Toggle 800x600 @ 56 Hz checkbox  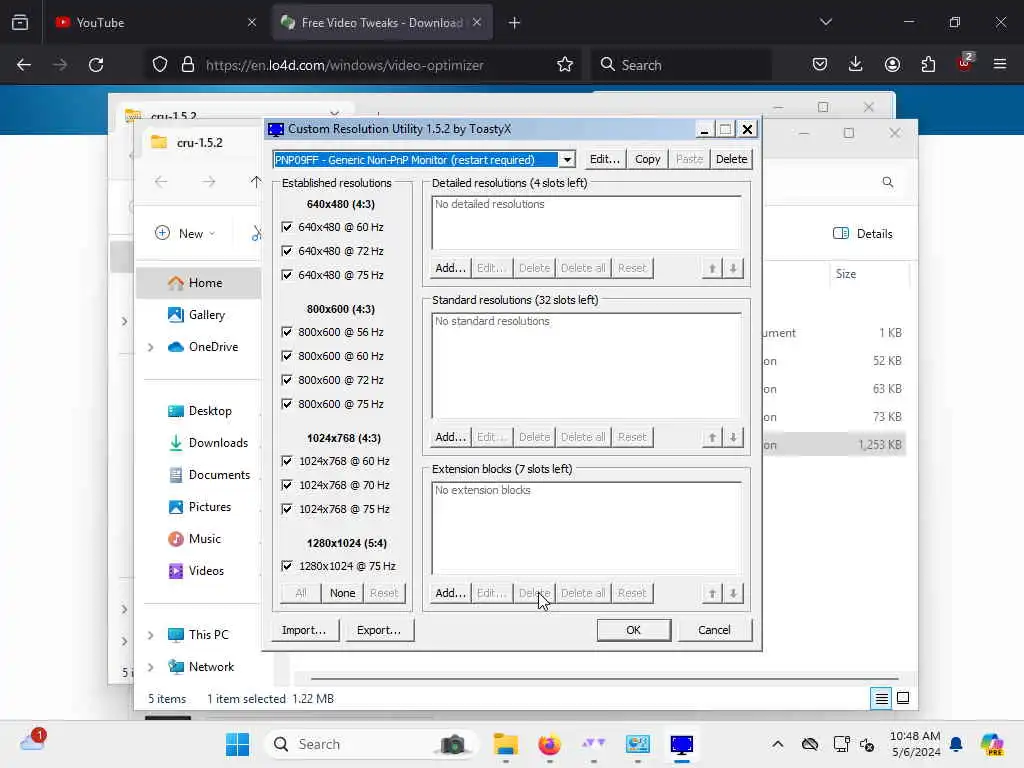coord(287,332)
